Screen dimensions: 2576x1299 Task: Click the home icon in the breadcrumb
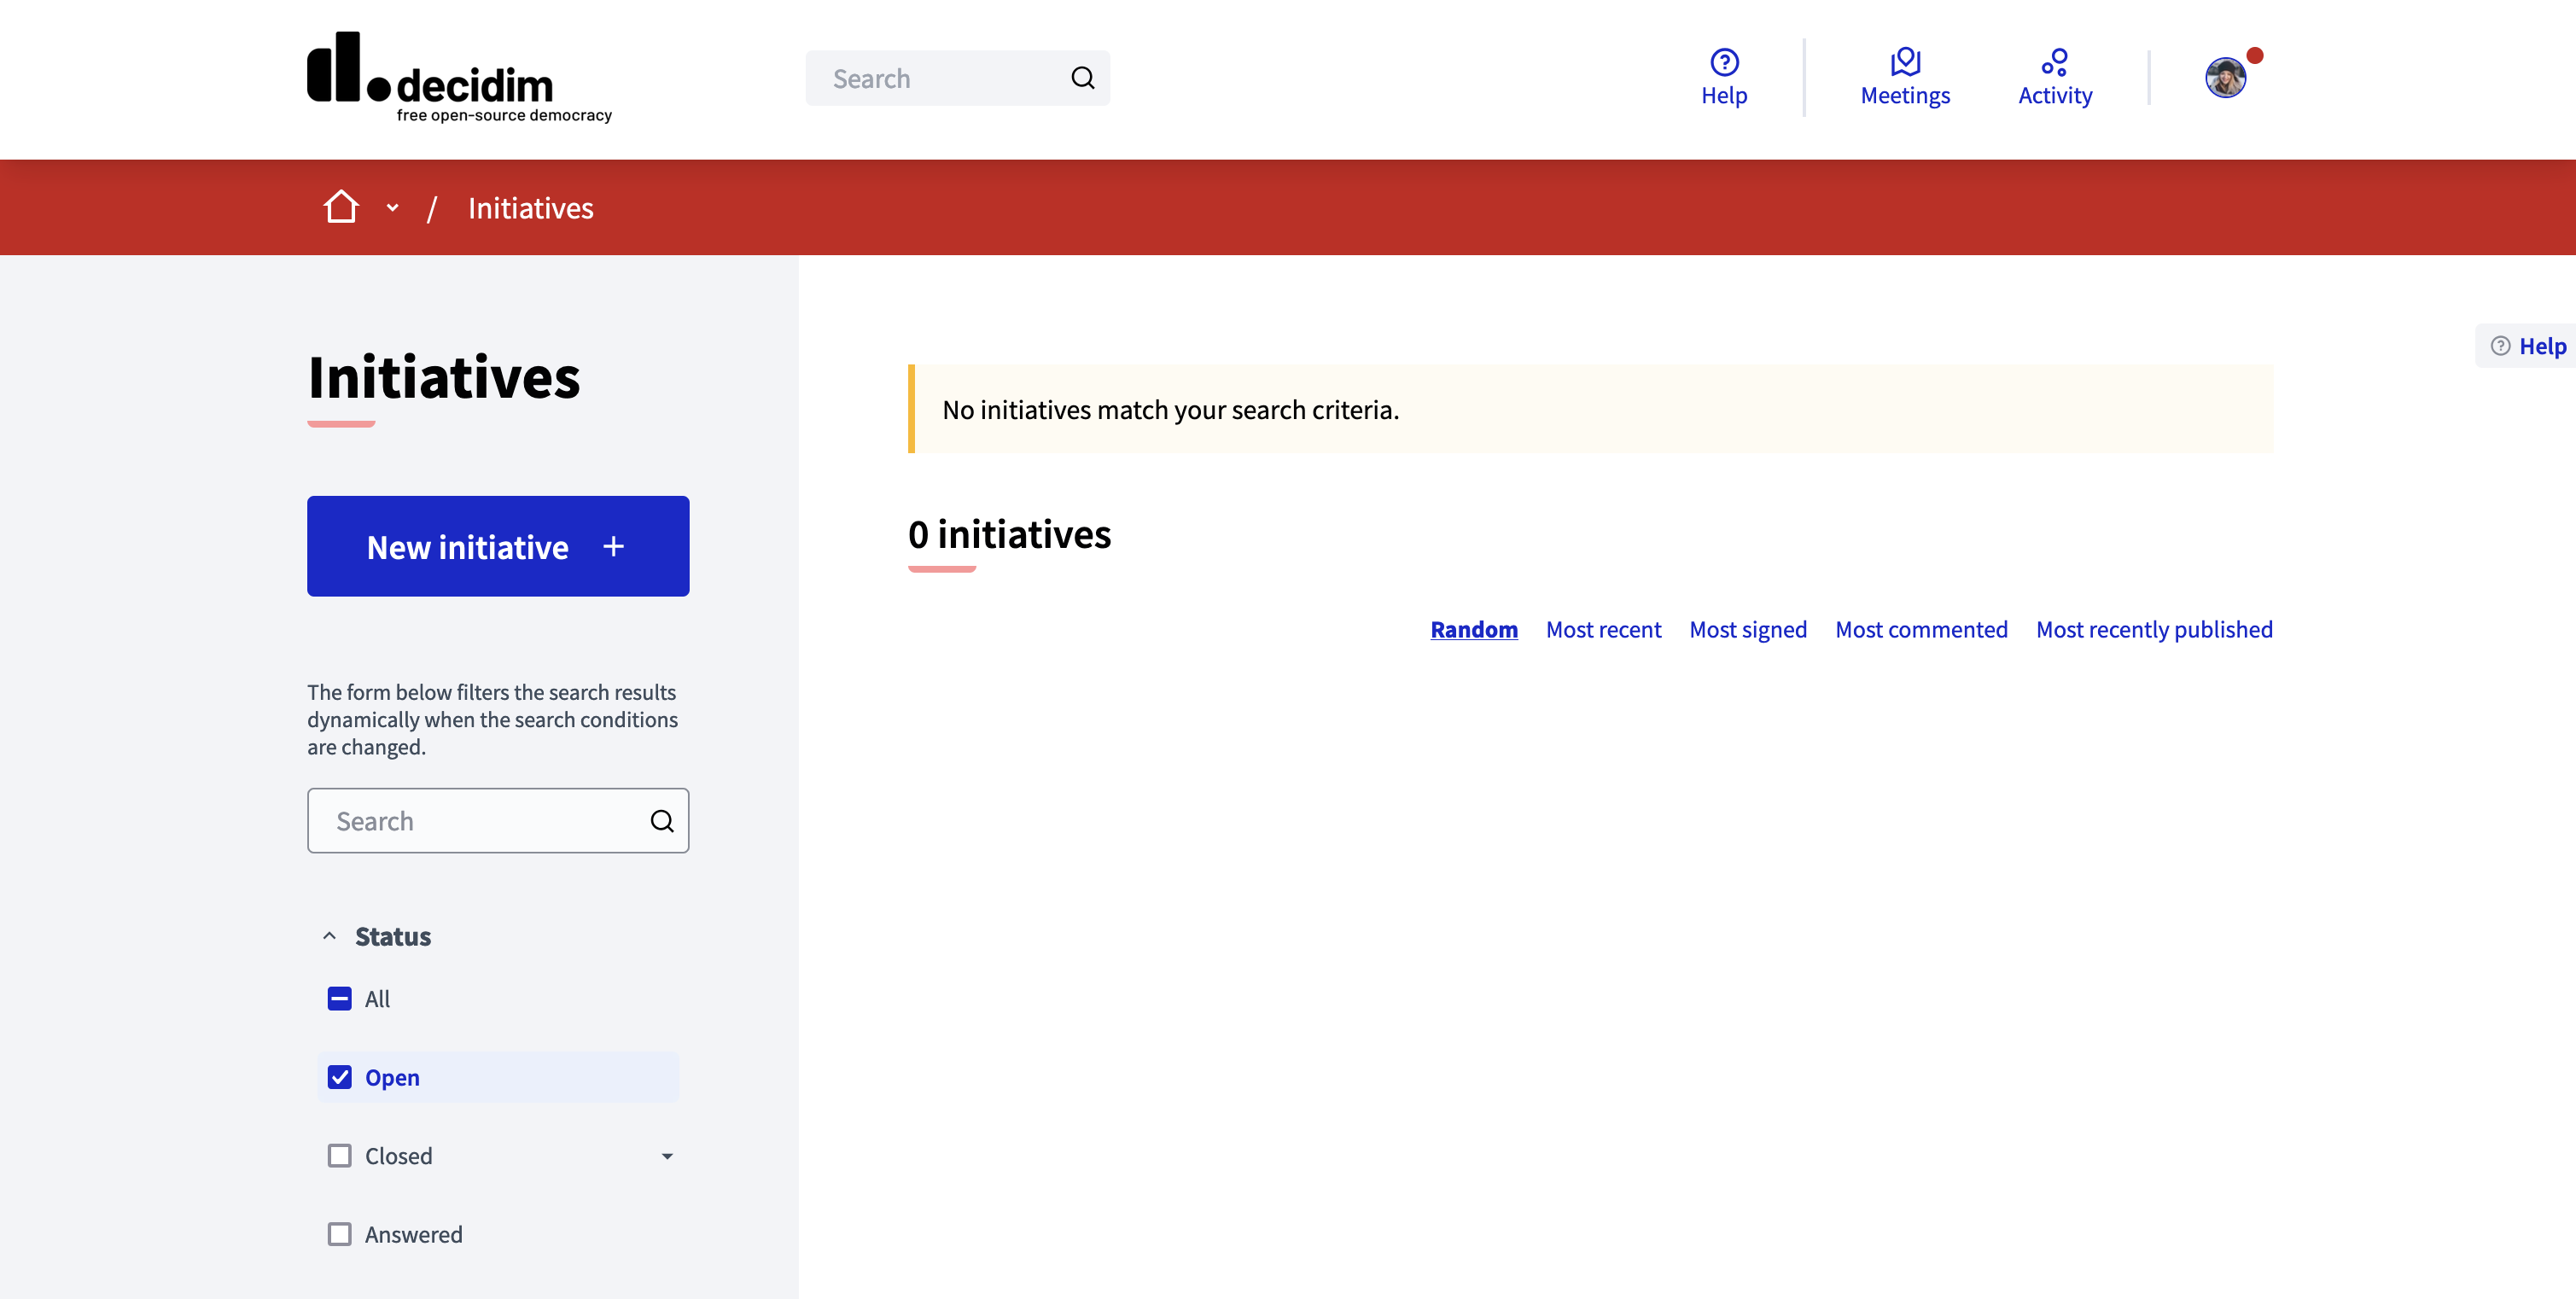pyautogui.click(x=340, y=207)
